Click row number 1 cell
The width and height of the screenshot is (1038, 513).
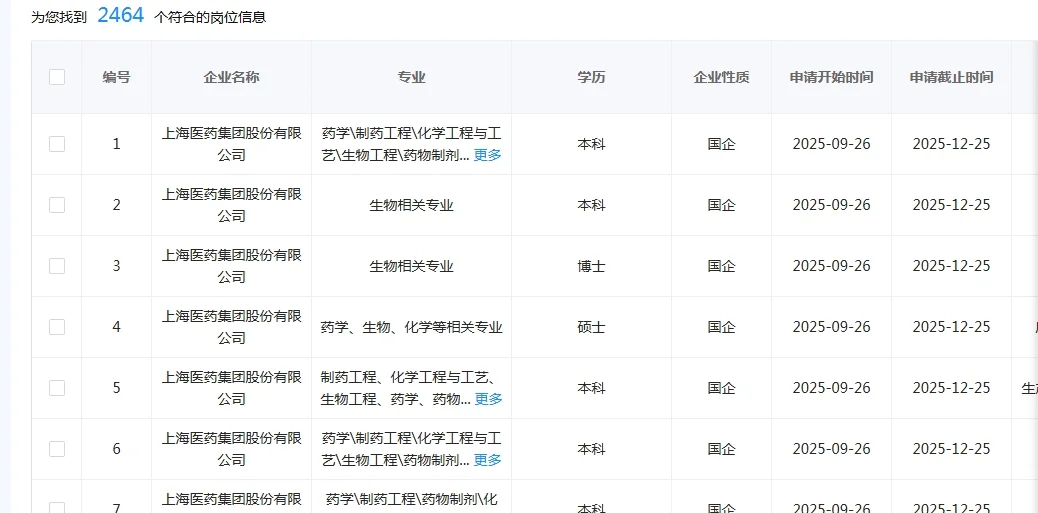[117, 144]
